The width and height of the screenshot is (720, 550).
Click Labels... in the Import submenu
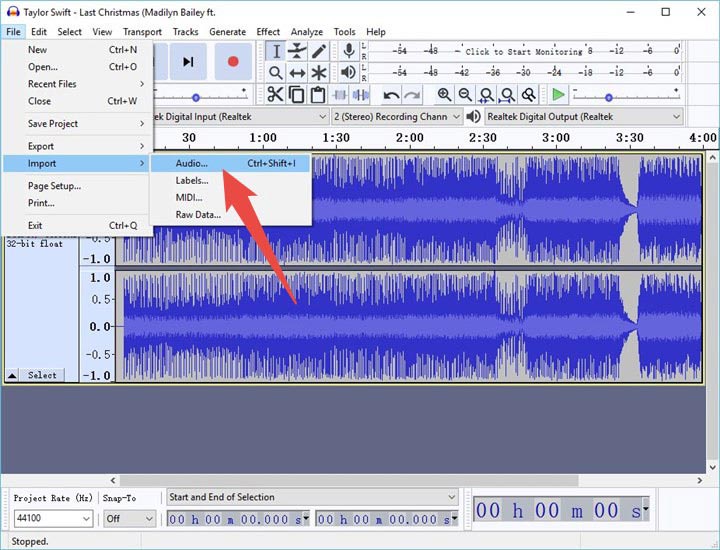coord(191,181)
